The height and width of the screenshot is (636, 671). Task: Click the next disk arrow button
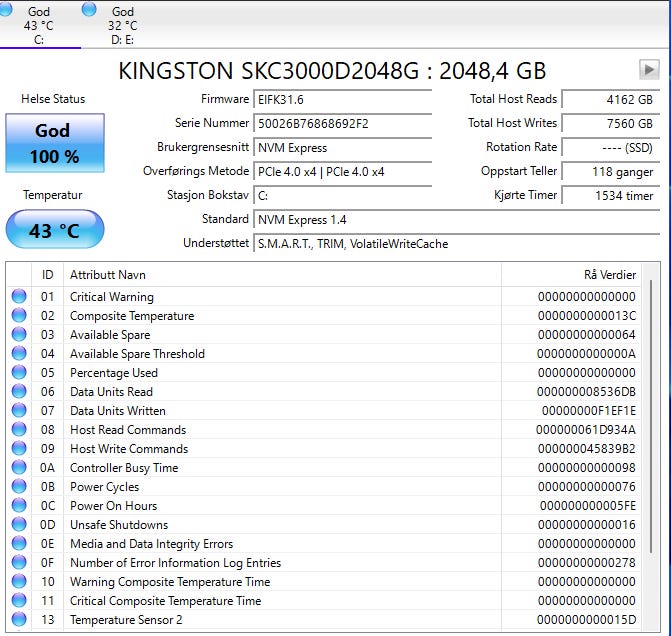(x=649, y=69)
